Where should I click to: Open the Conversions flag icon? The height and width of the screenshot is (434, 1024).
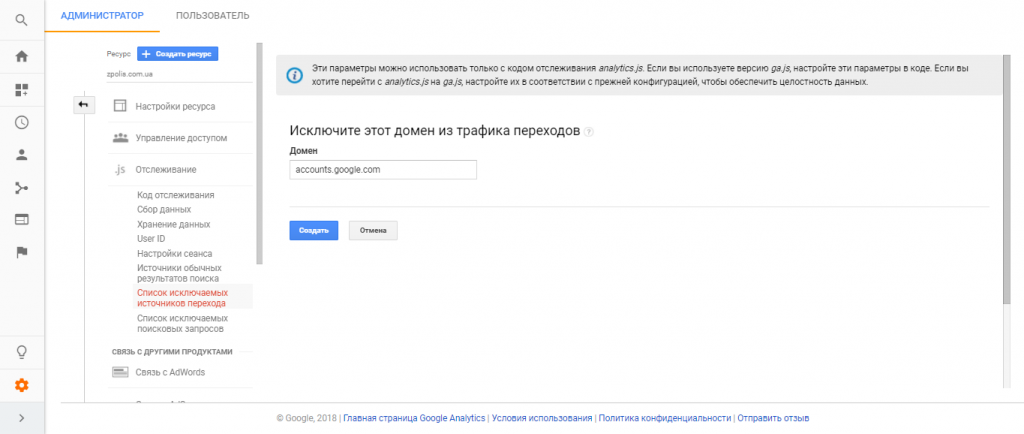(21, 252)
